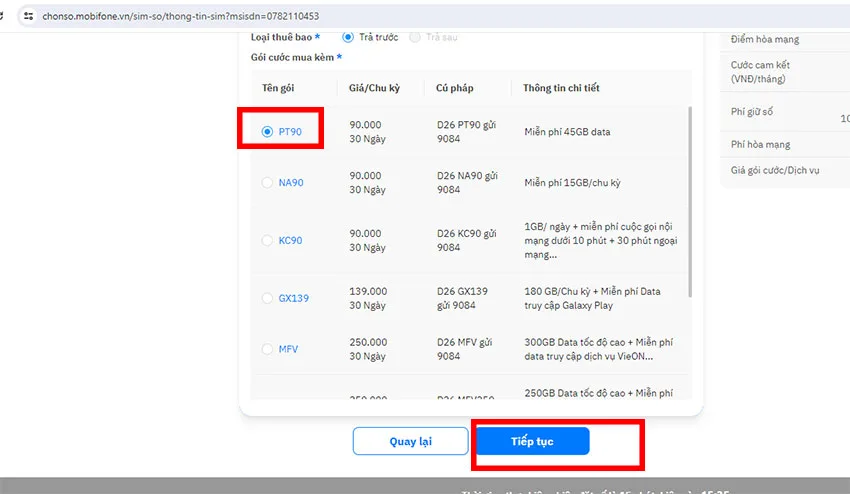
Task: Click the 'Giá gói cước/Dịch vụ' sidebar label
Action: [775, 170]
